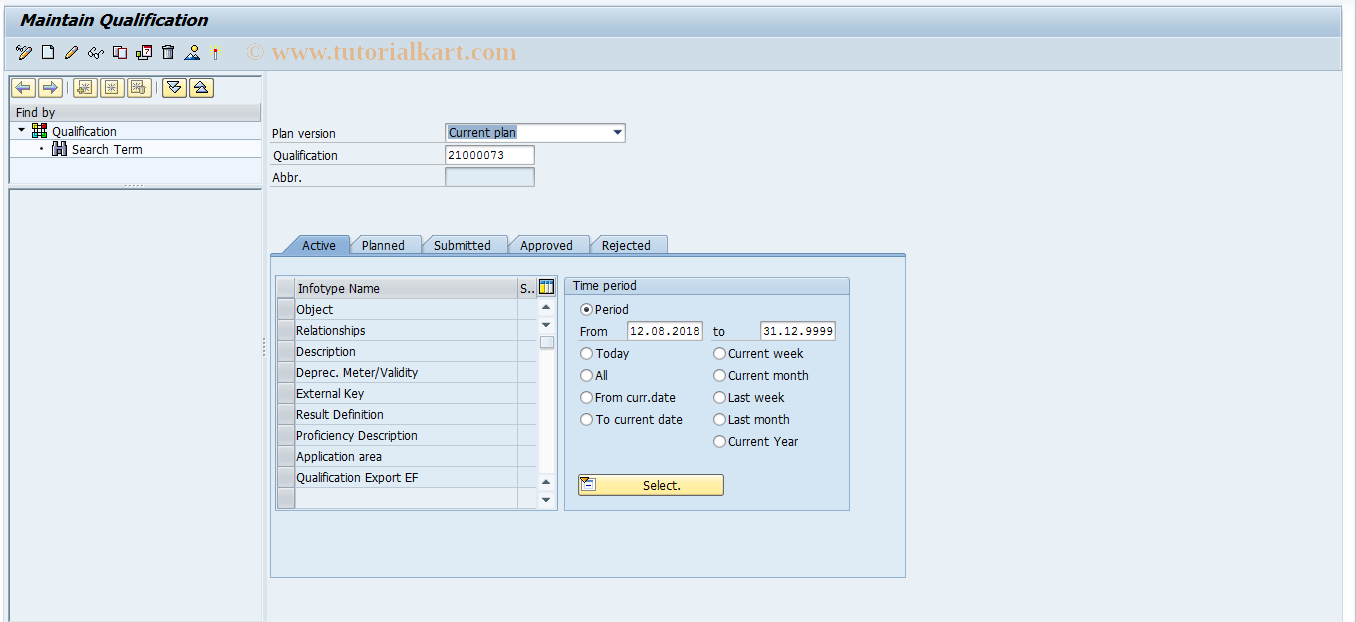Click the bottommost down arrow of the infotype scrollbar

[546, 499]
